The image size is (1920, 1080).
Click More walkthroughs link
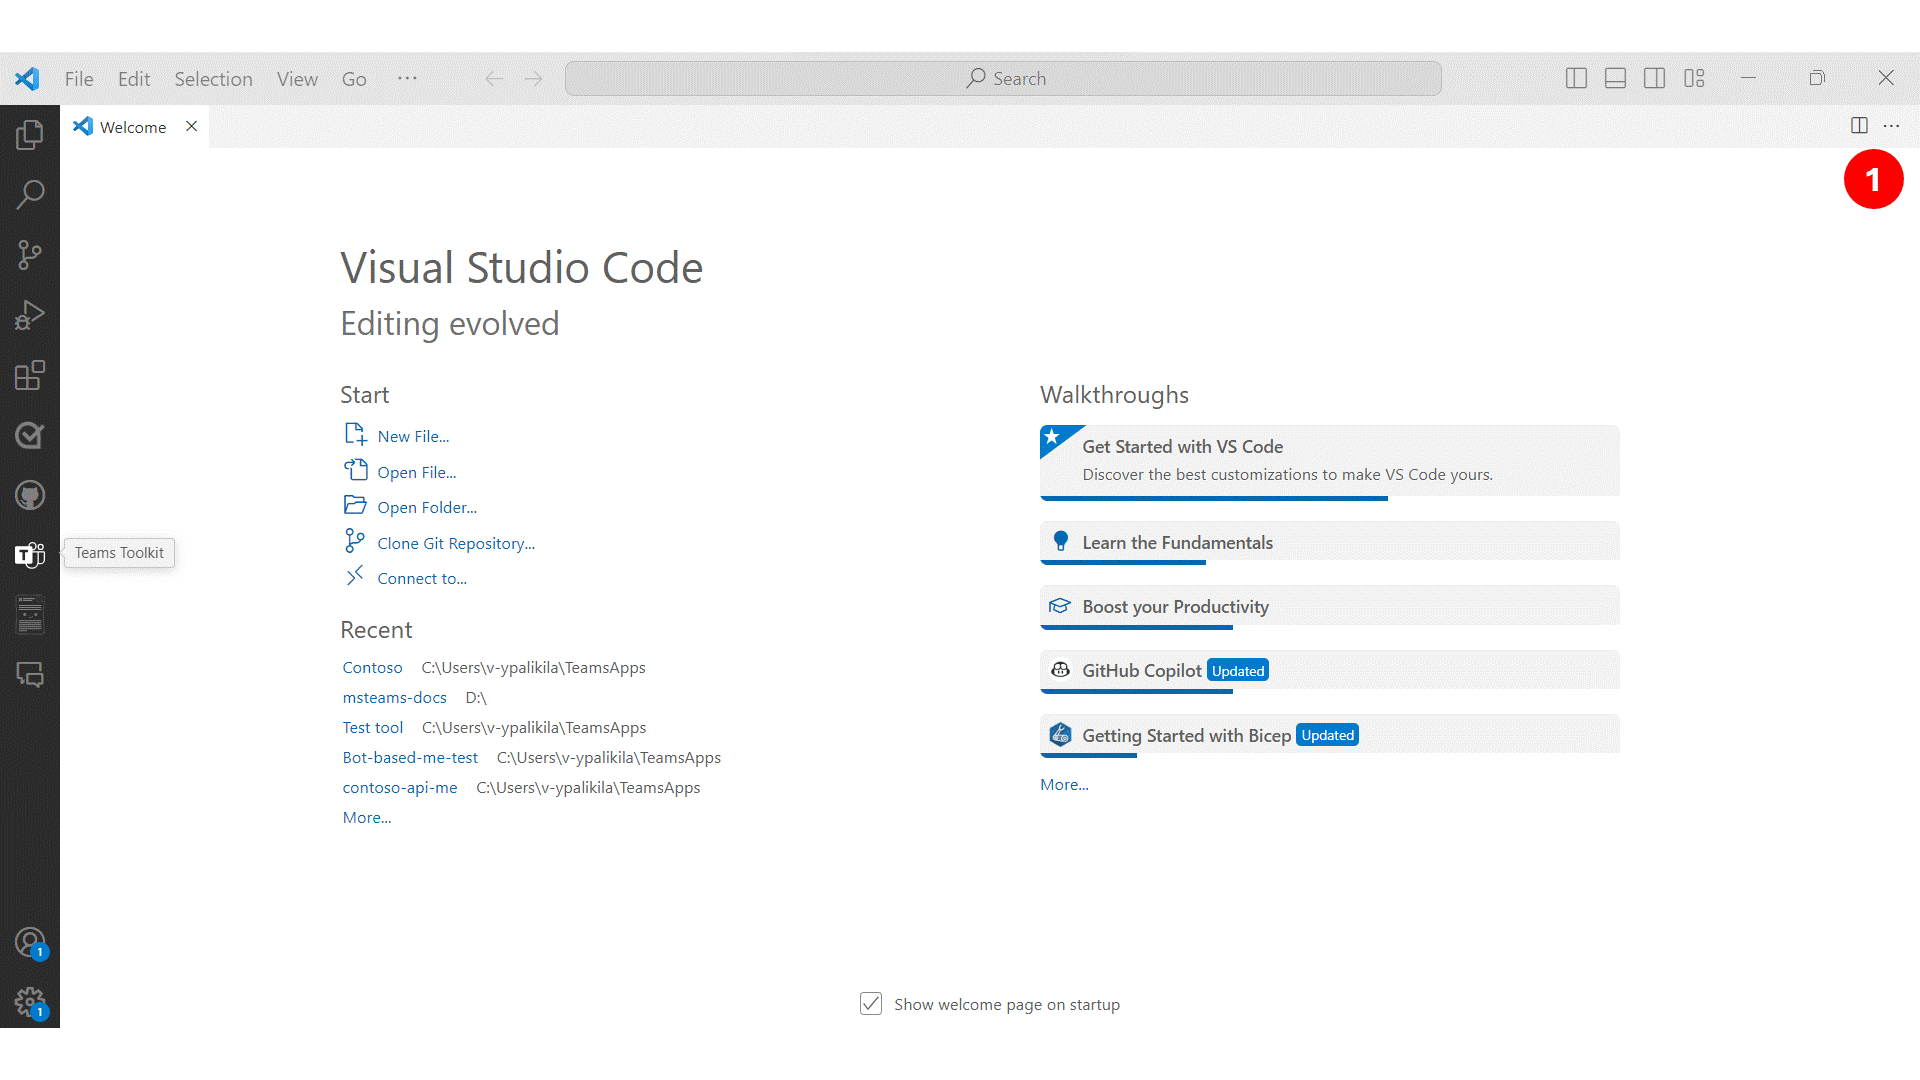pyautogui.click(x=1064, y=783)
